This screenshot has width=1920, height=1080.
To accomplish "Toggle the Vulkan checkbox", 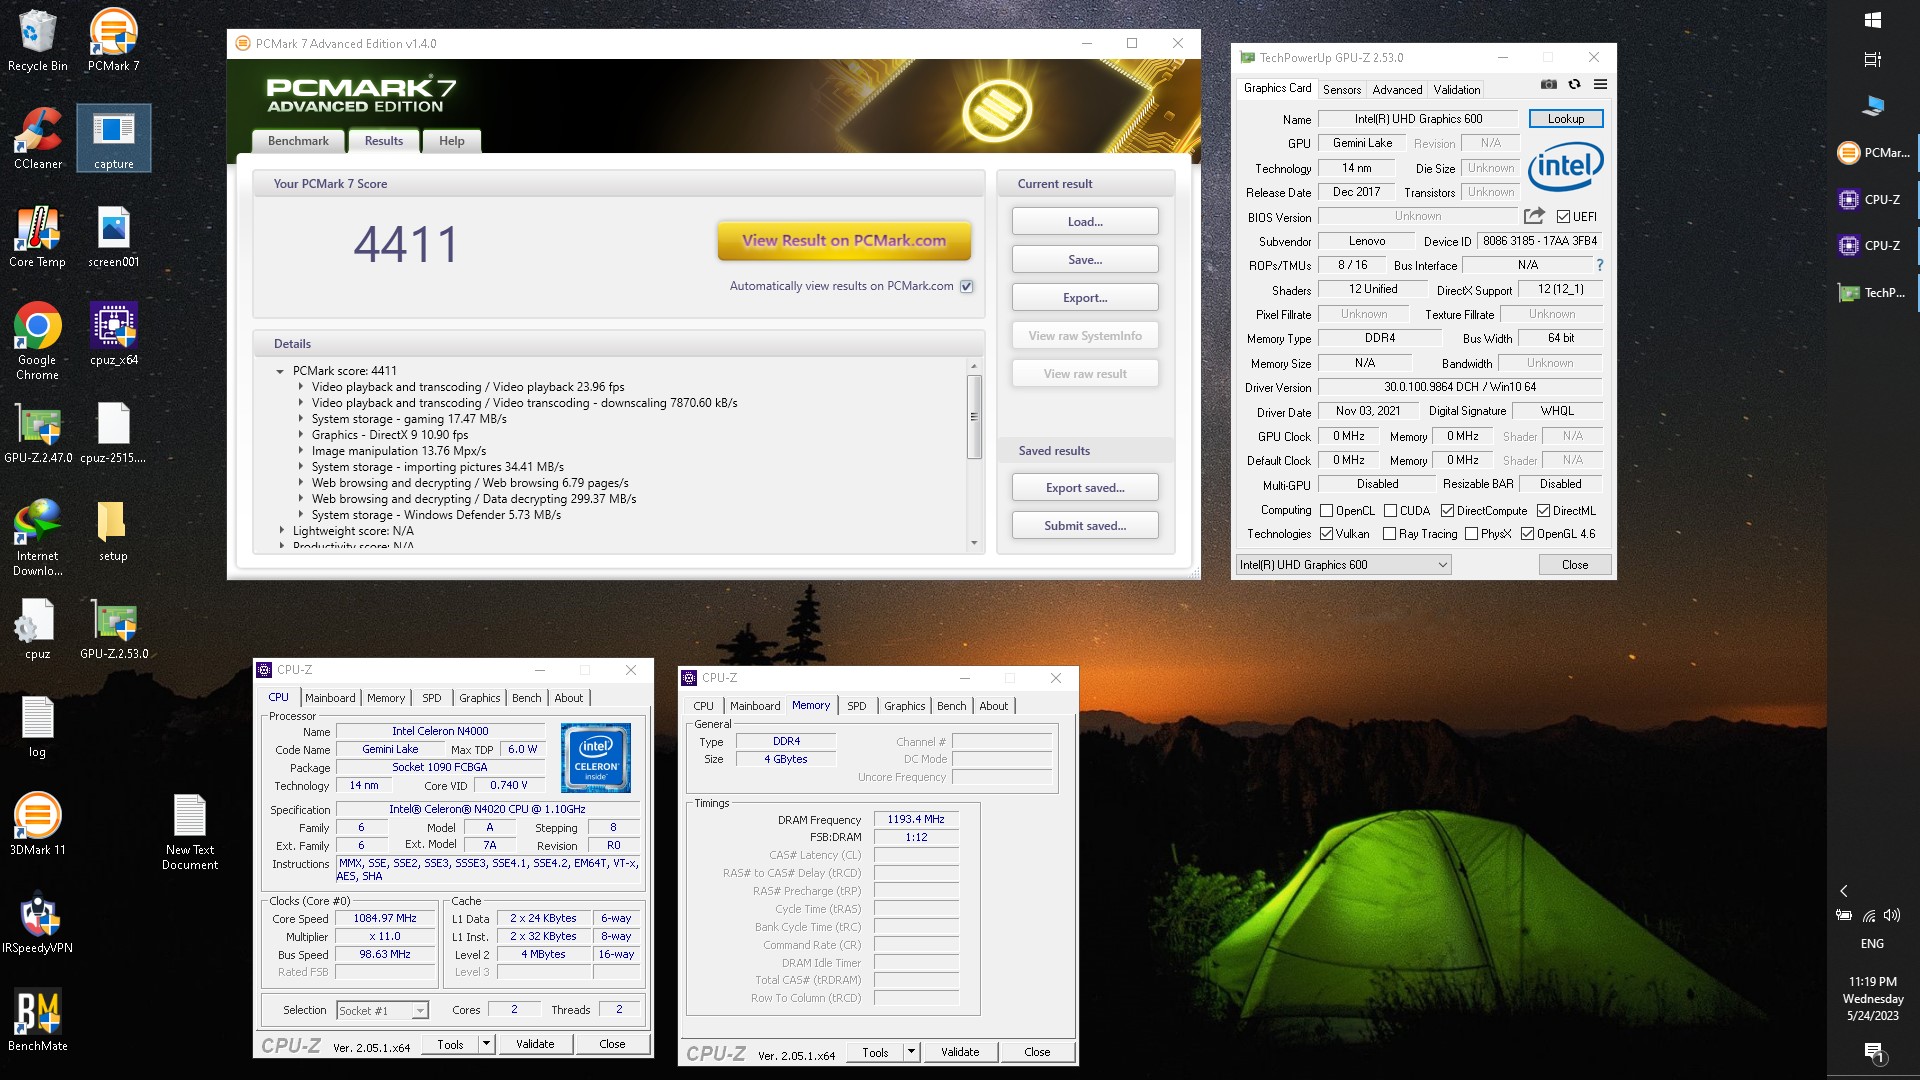I will point(1327,534).
